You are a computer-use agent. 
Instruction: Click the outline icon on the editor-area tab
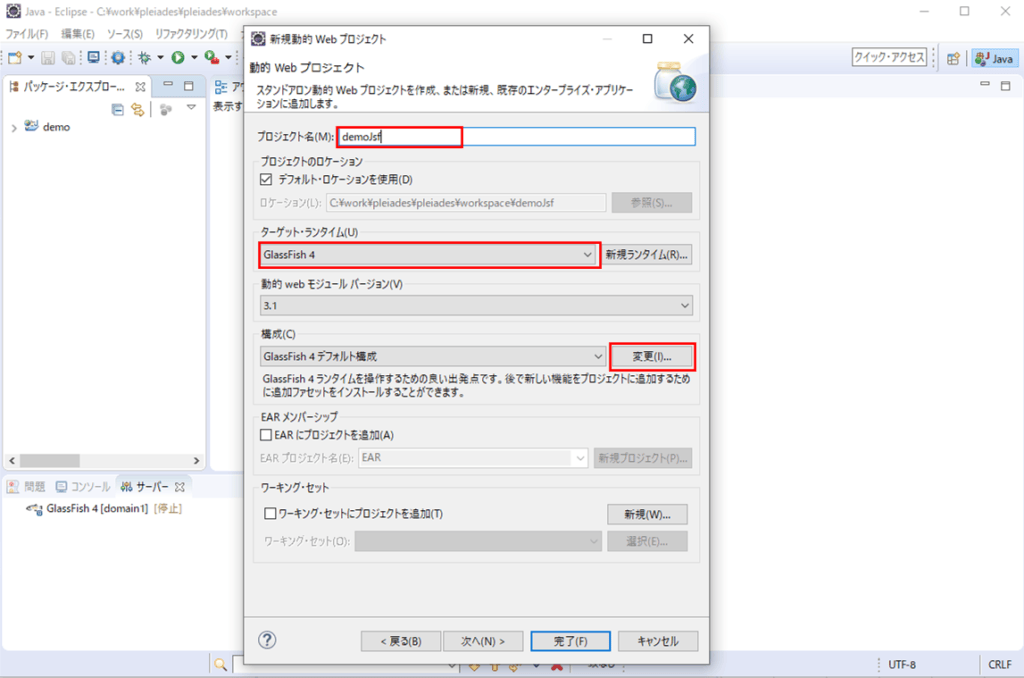tap(221, 86)
